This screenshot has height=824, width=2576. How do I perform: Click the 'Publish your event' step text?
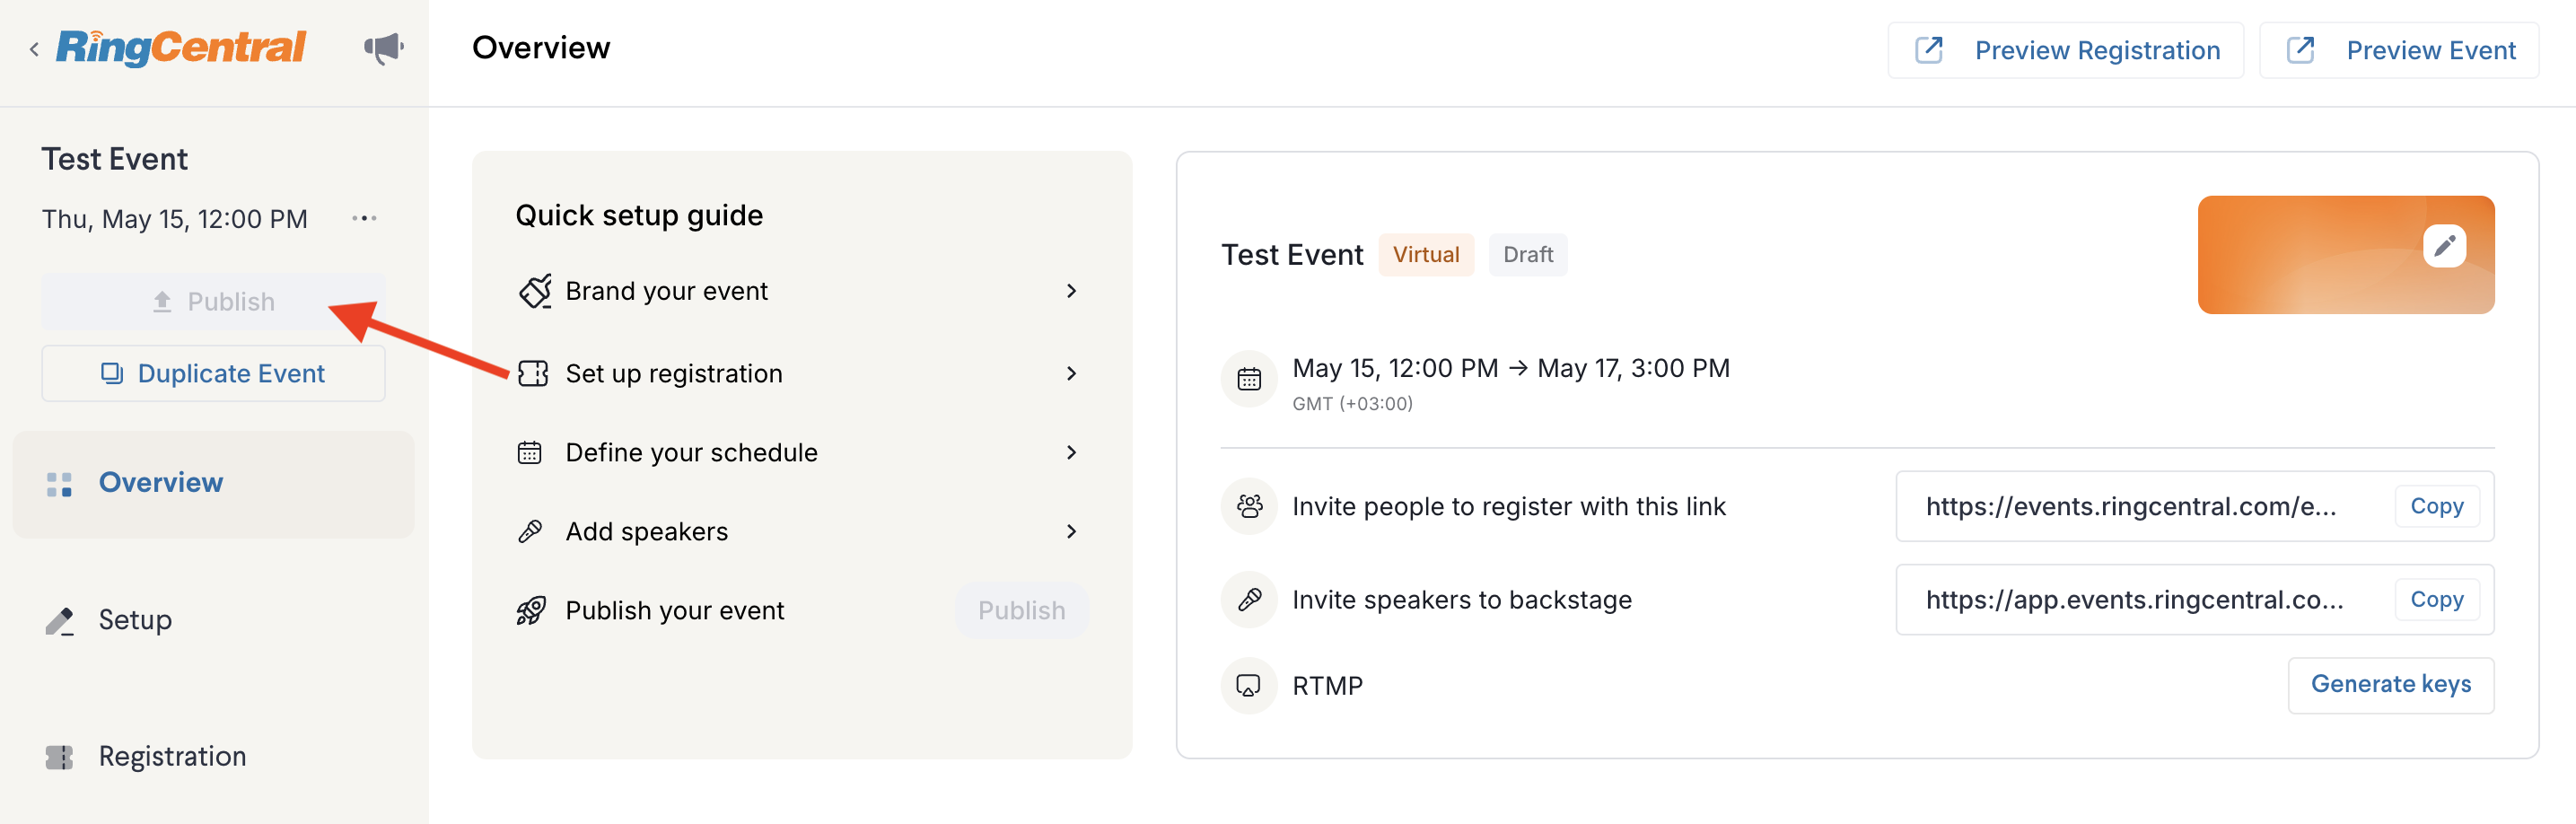[x=674, y=610]
